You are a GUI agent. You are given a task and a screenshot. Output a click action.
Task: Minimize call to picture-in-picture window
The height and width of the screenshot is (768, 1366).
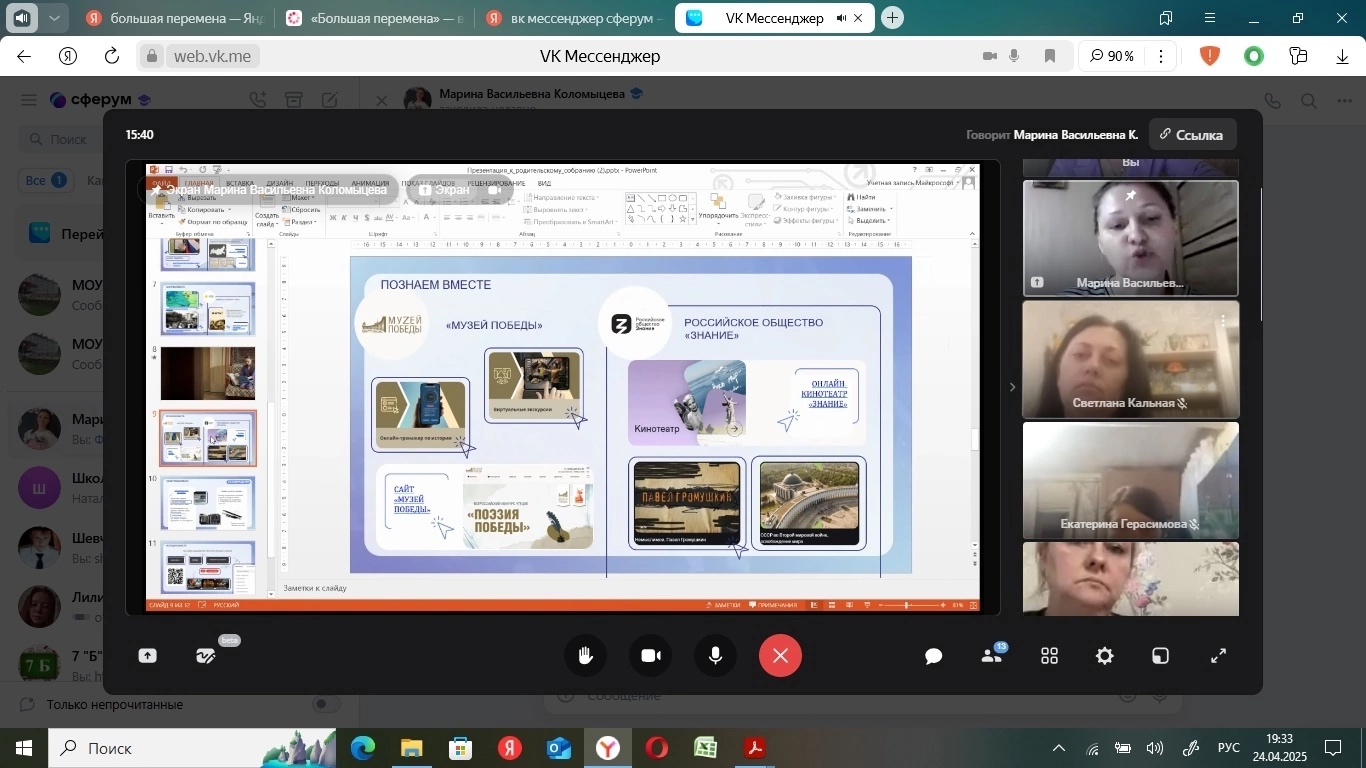[1160, 656]
